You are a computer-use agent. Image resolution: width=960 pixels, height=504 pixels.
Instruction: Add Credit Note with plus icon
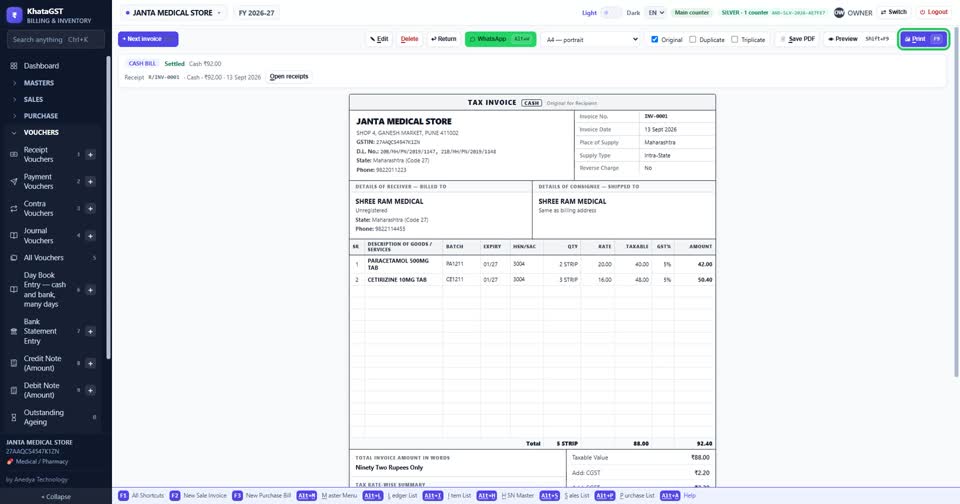coord(90,363)
